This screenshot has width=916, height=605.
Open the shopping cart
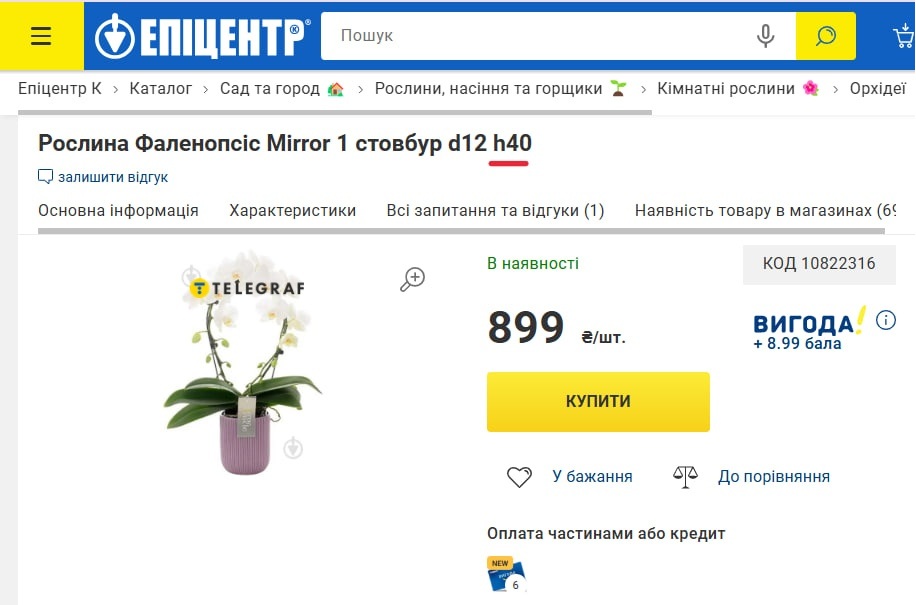(904, 36)
